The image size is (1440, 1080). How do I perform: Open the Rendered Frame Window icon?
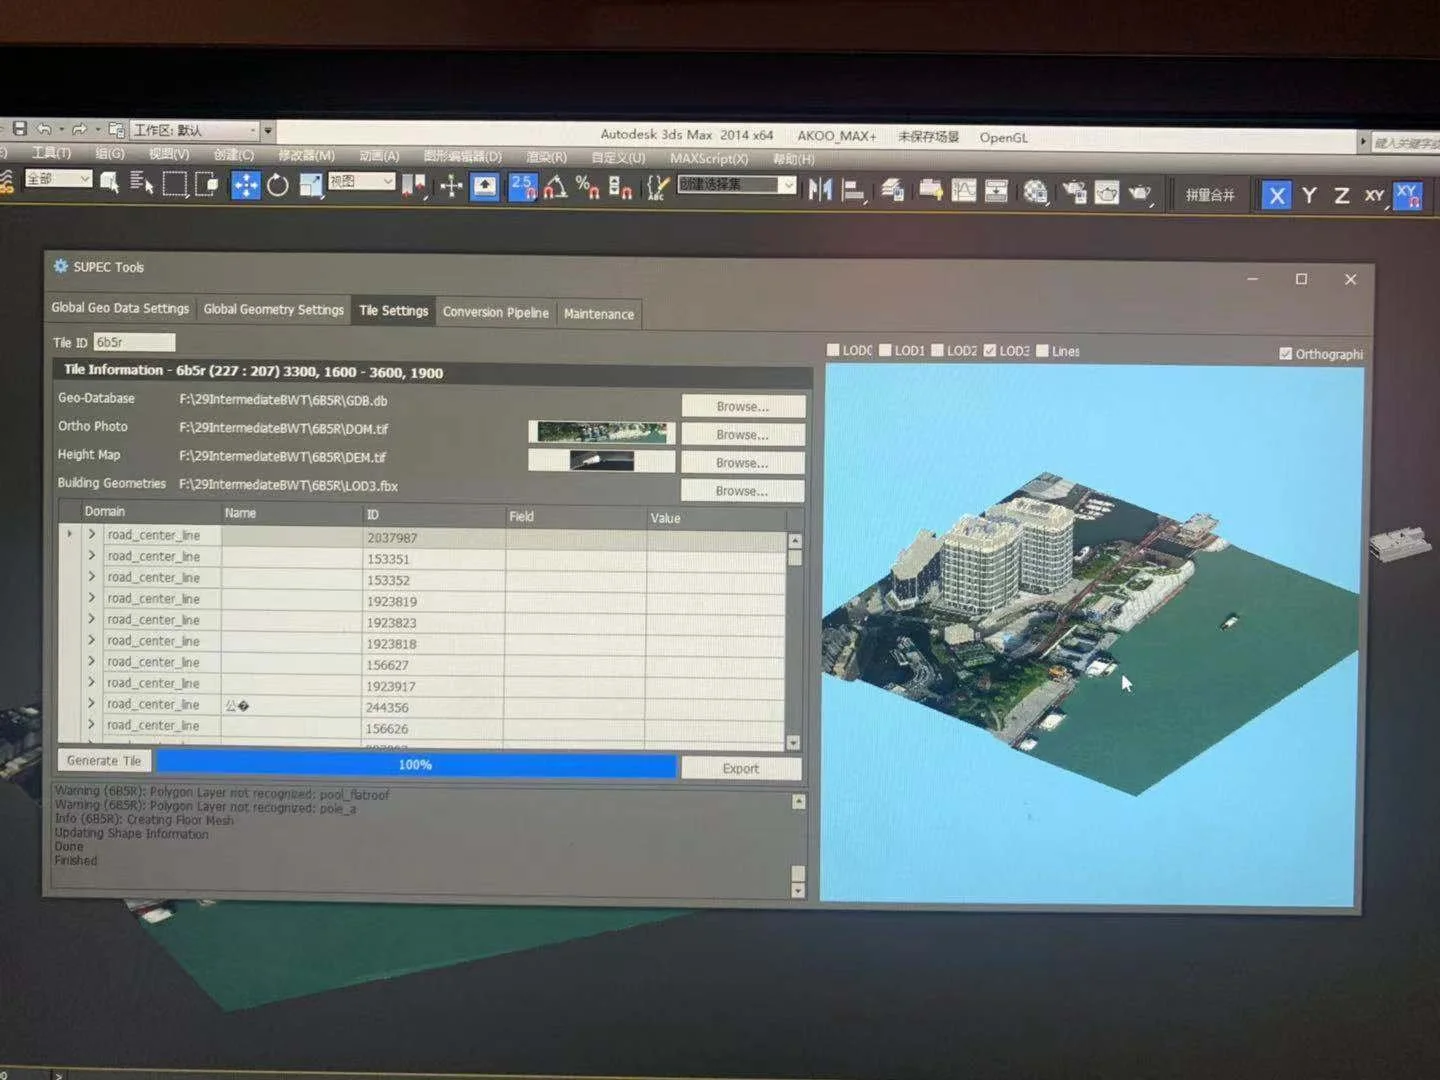tap(1107, 192)
